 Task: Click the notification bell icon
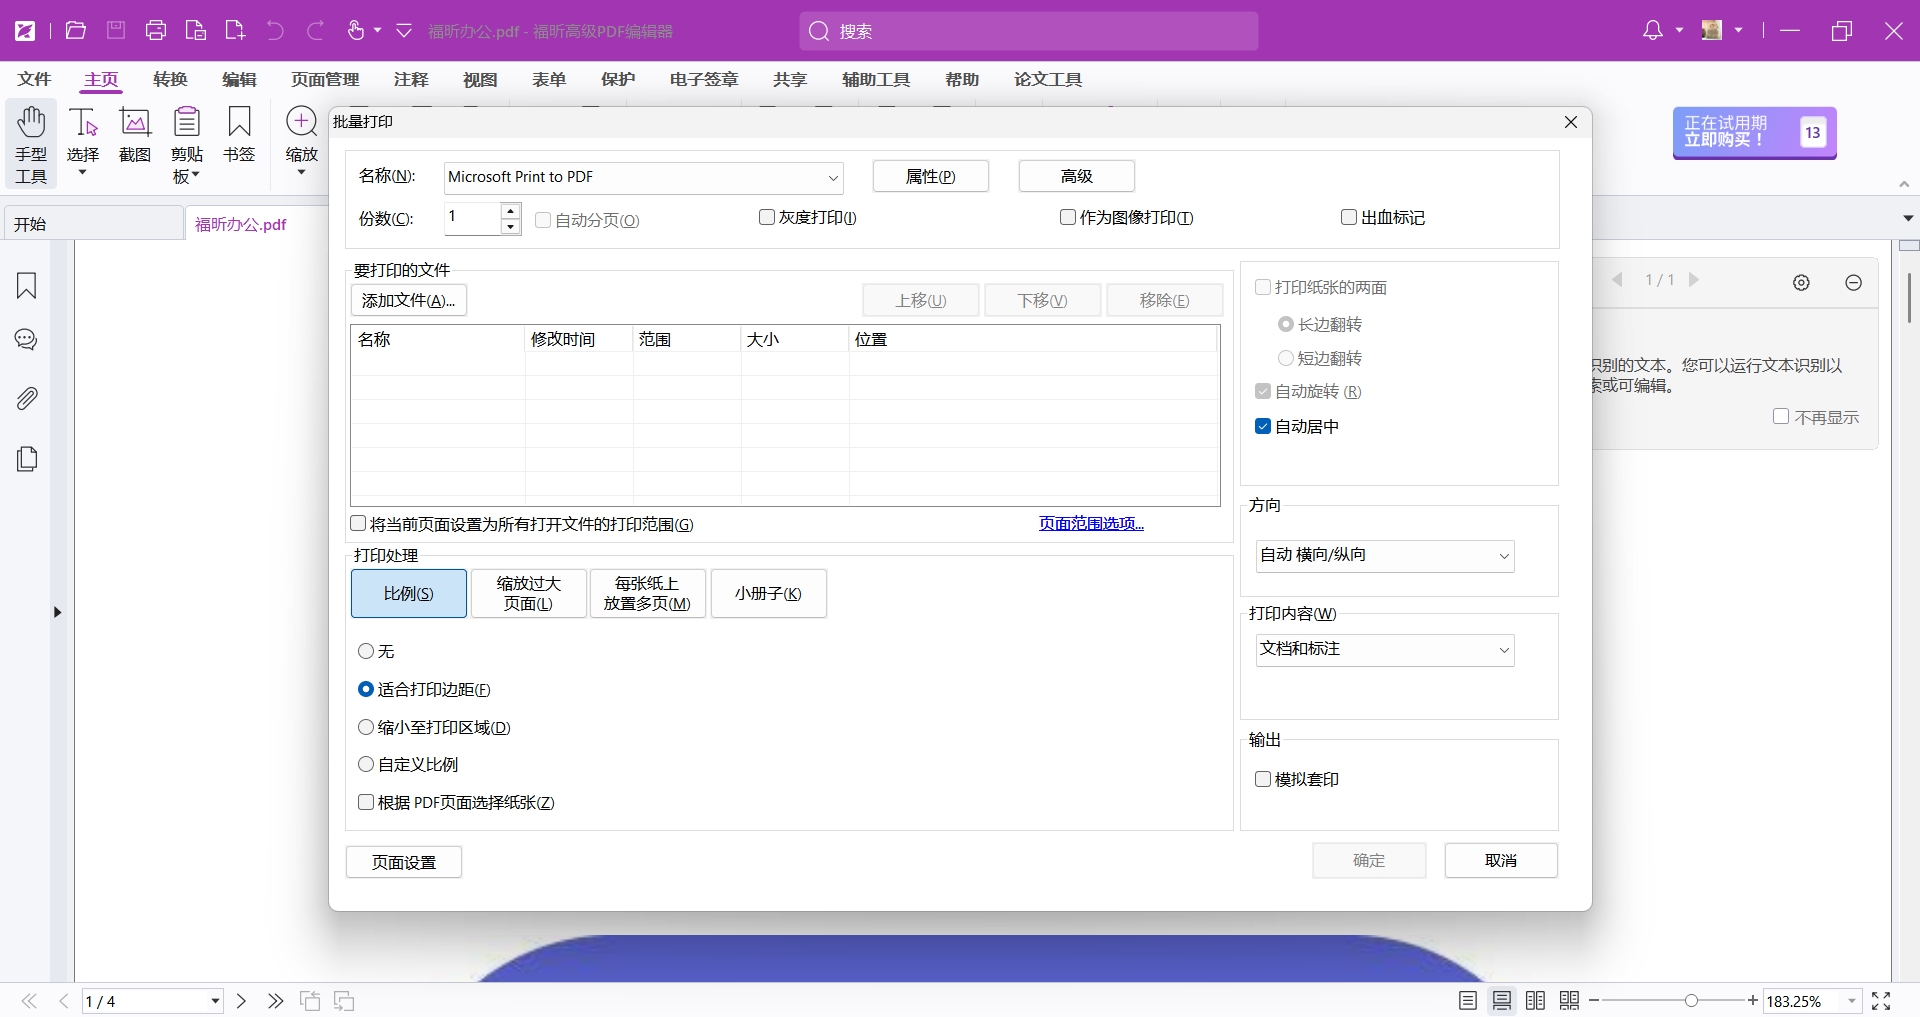click(x=1652, y=31)
